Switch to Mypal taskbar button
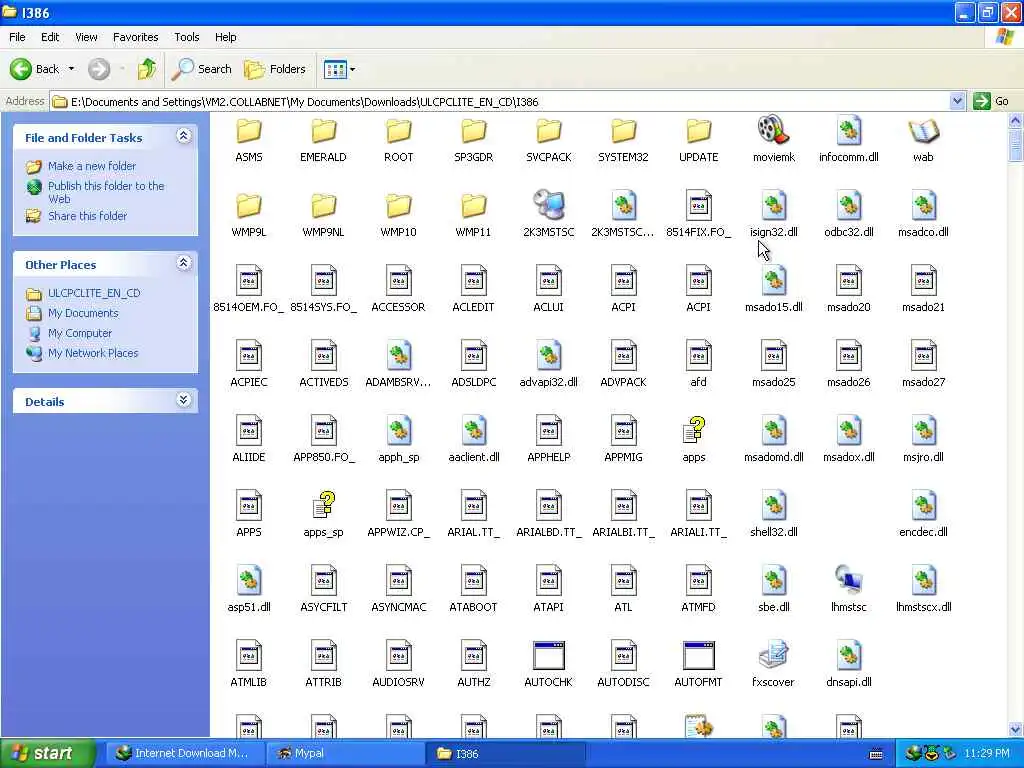Screen dimensions: 1024x768 click(x=345, y=753)
